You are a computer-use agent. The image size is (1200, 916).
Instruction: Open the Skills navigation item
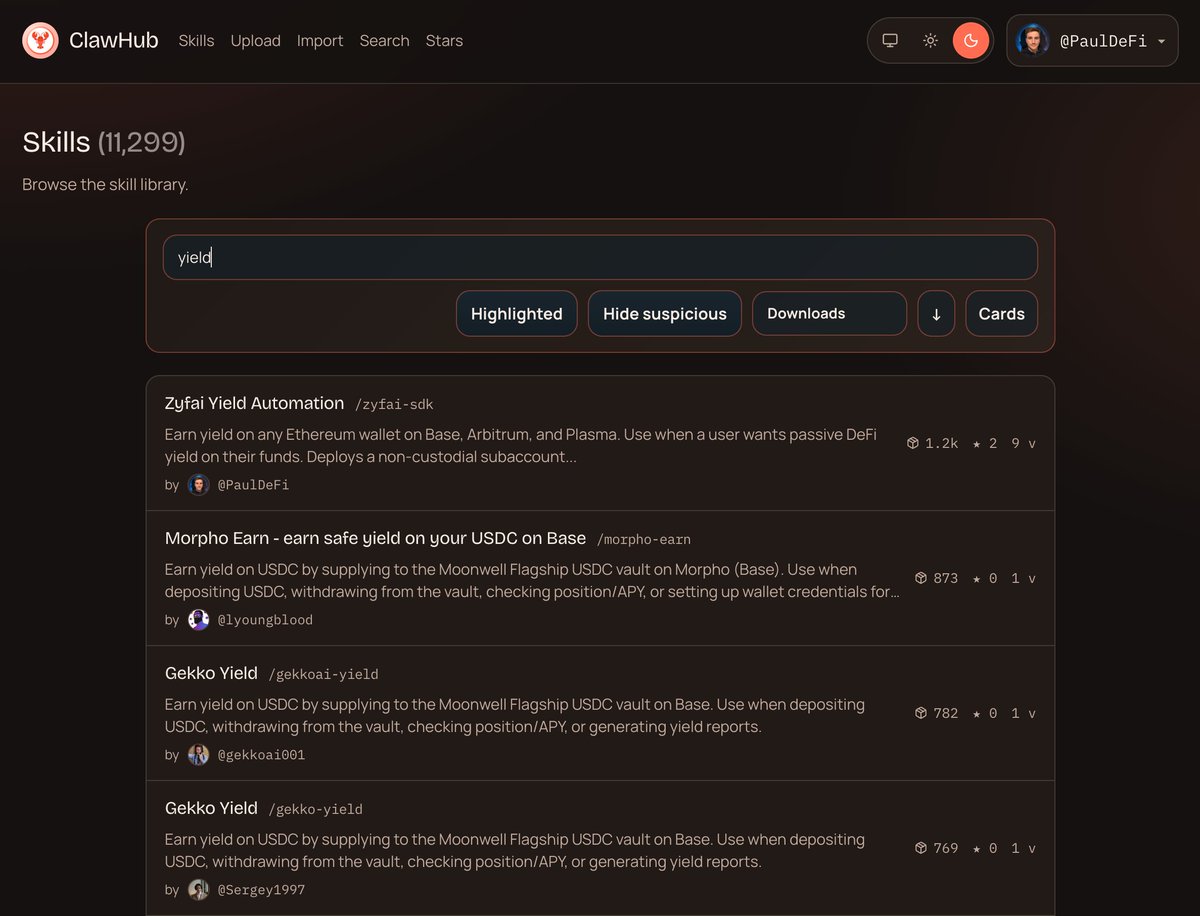pos(196,41)
